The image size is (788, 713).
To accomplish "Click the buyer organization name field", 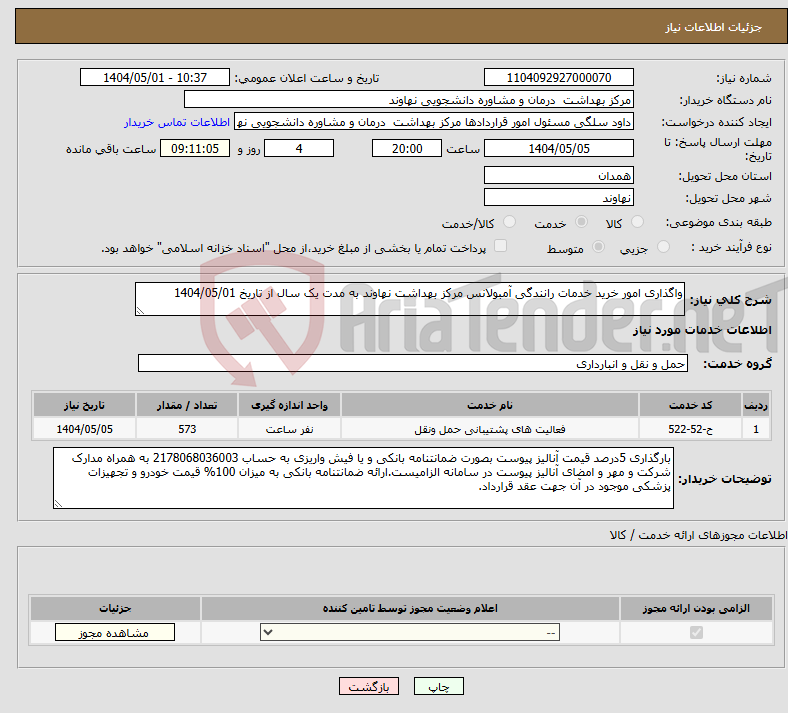I will [x=409, y=99].
